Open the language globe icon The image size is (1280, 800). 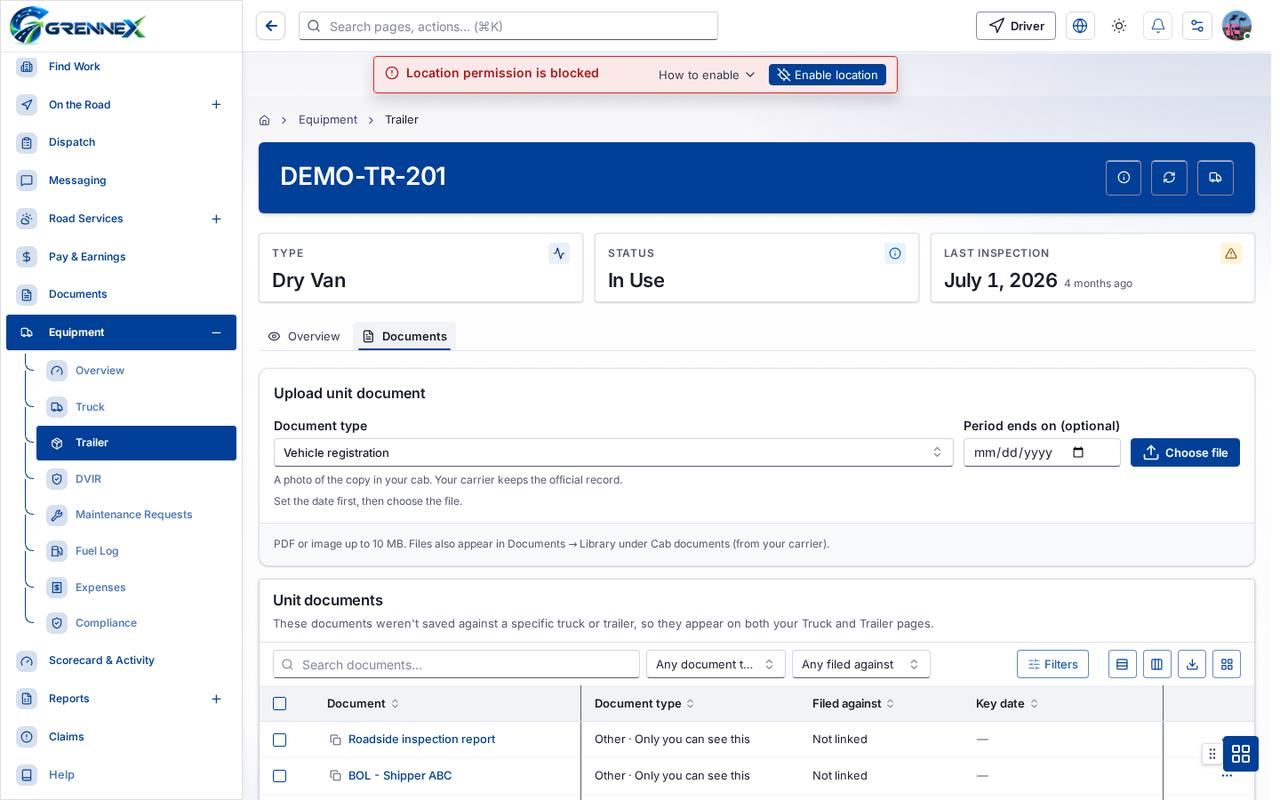point(1080,26)
